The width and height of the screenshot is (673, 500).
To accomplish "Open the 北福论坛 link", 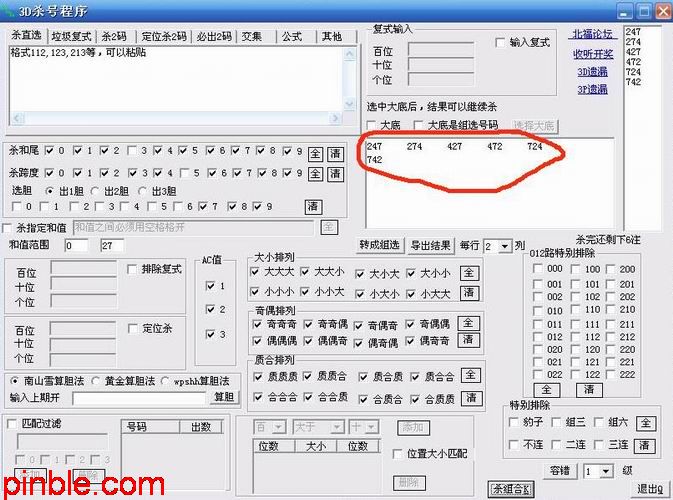I will coord(591,34).
